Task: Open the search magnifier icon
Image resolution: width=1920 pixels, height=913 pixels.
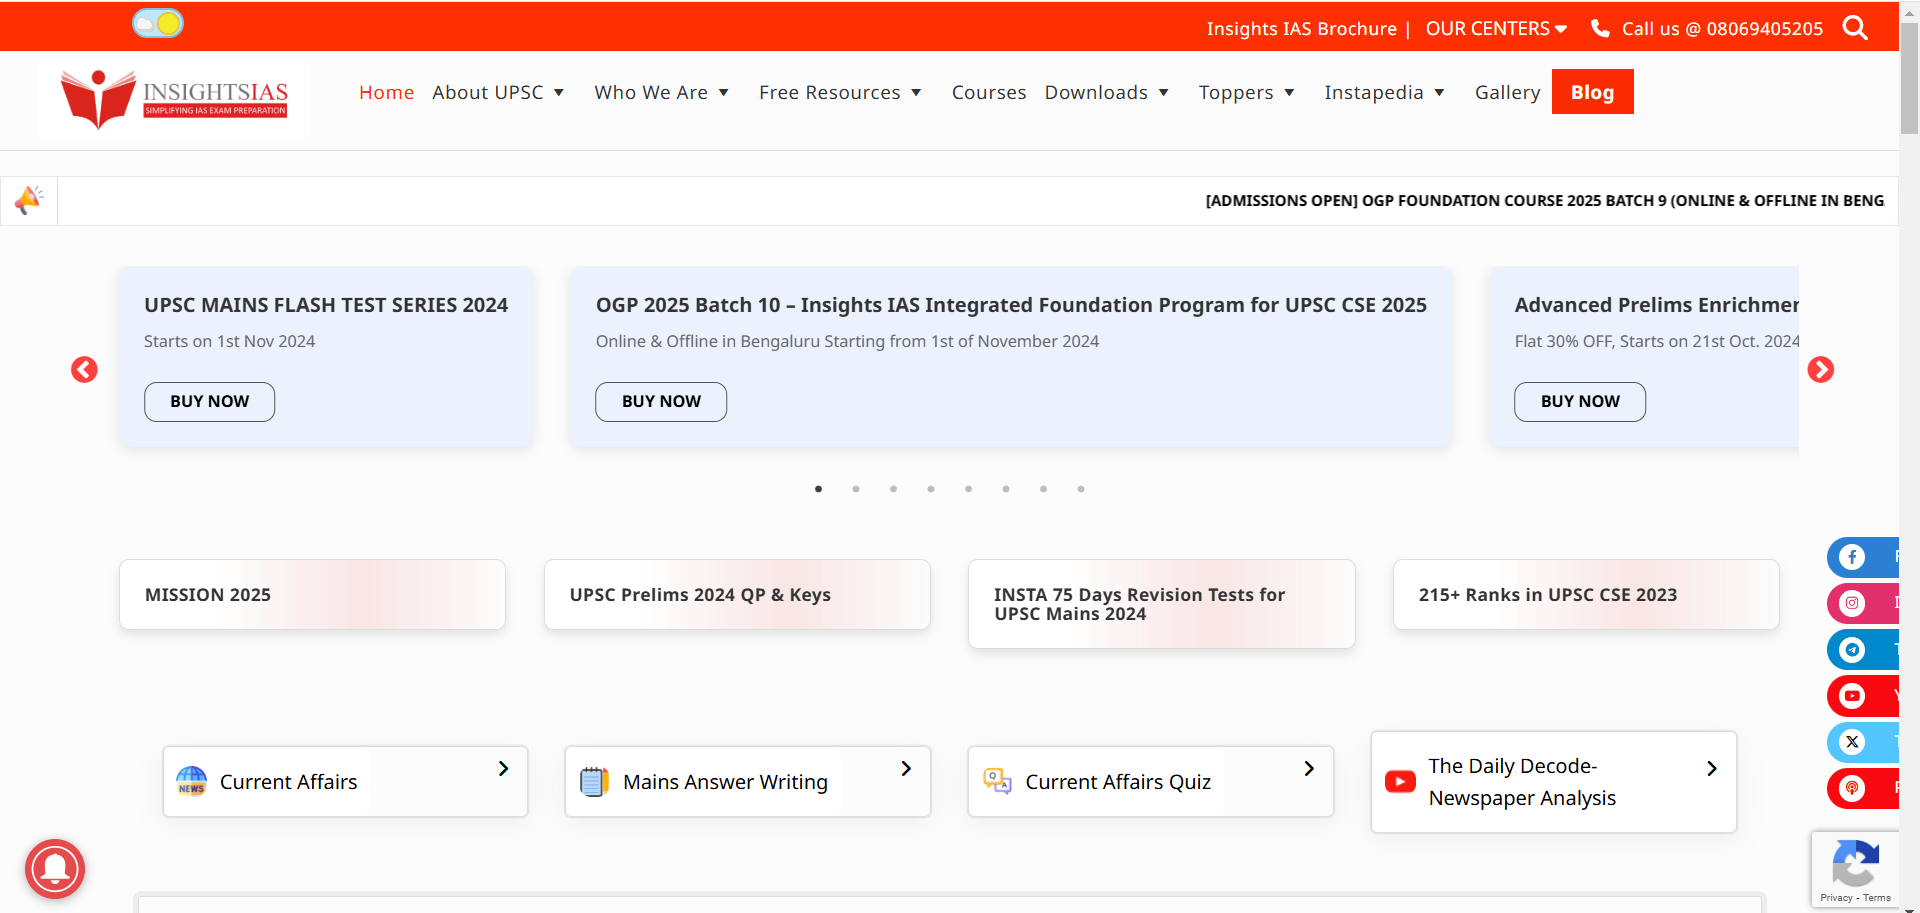Action: 1855,28
